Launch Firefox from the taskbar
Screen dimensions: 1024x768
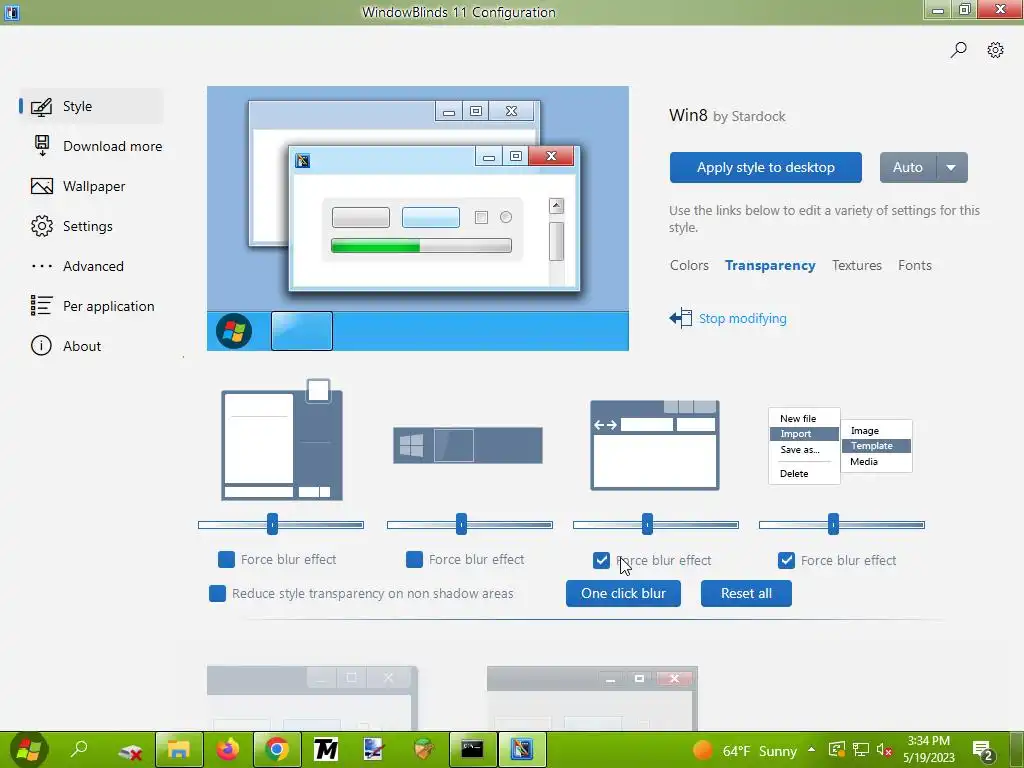point(228,749)
